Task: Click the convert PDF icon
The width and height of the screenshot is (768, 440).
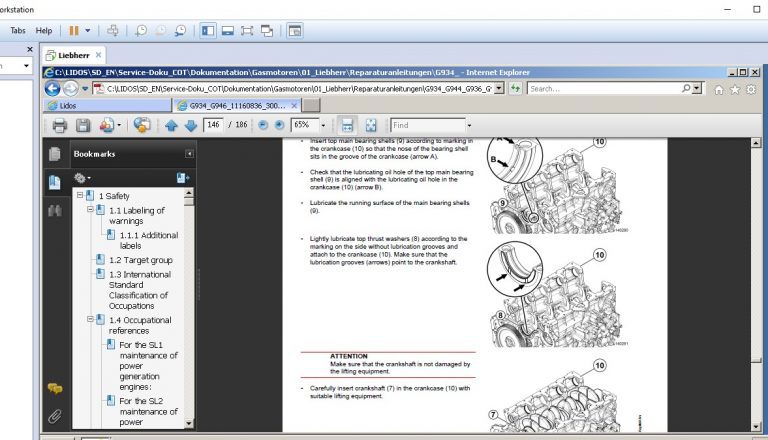Action: pyautogui.click(x=107, y=125)
